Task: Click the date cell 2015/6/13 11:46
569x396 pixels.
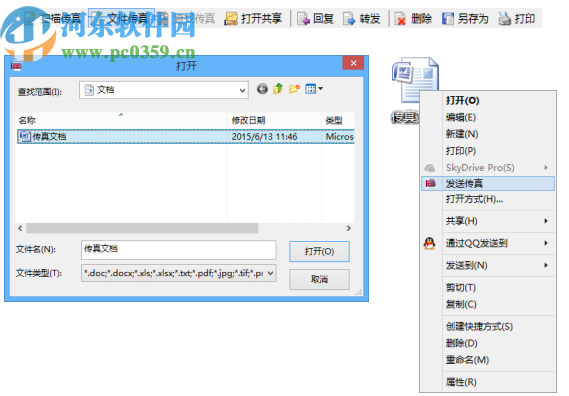Action: [x=264, y=136]
